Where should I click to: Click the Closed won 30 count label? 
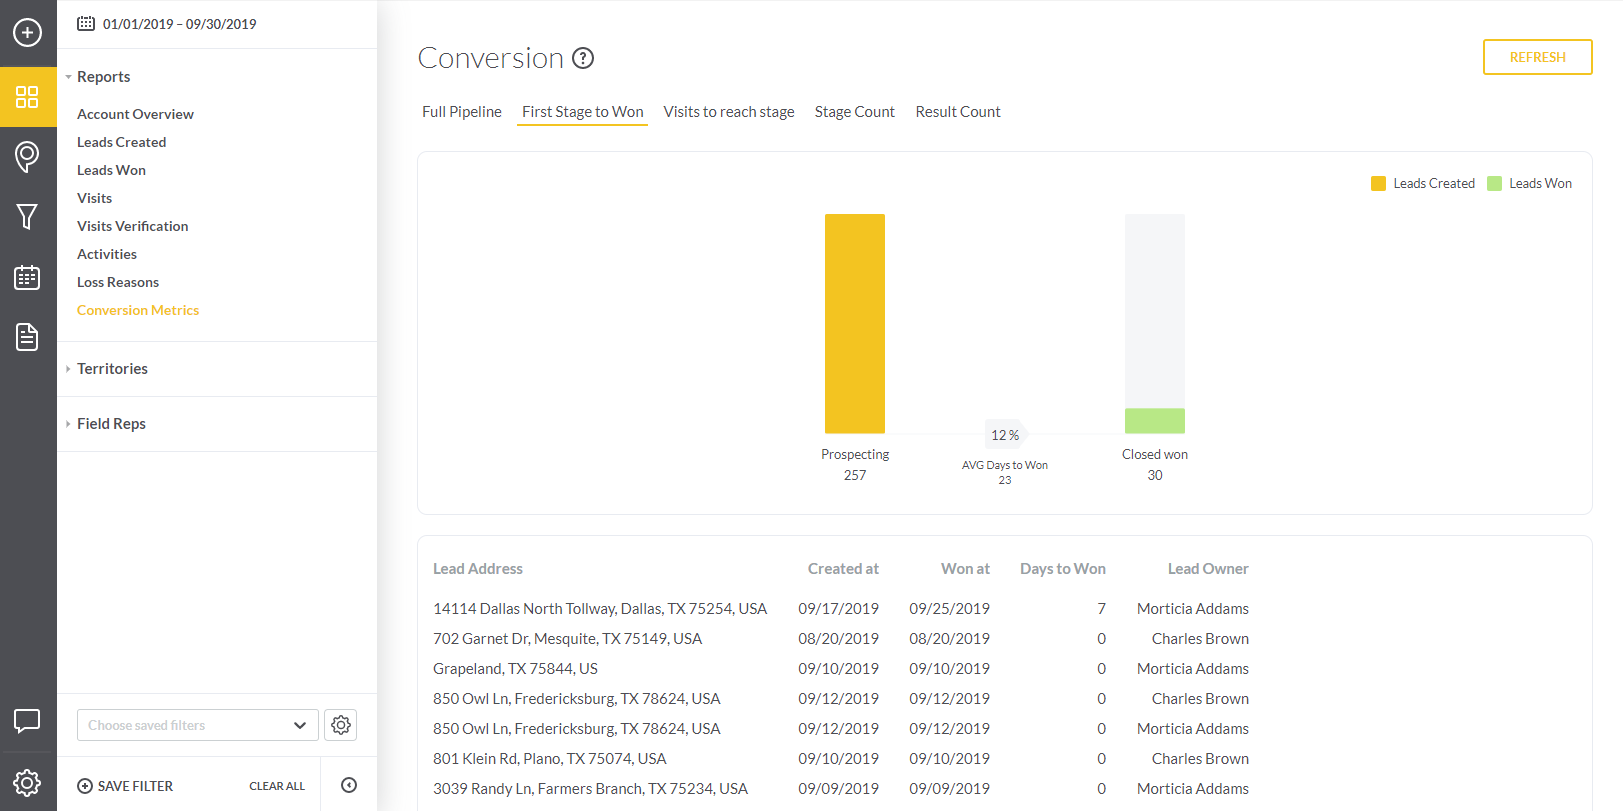(x=1155, y=475)
